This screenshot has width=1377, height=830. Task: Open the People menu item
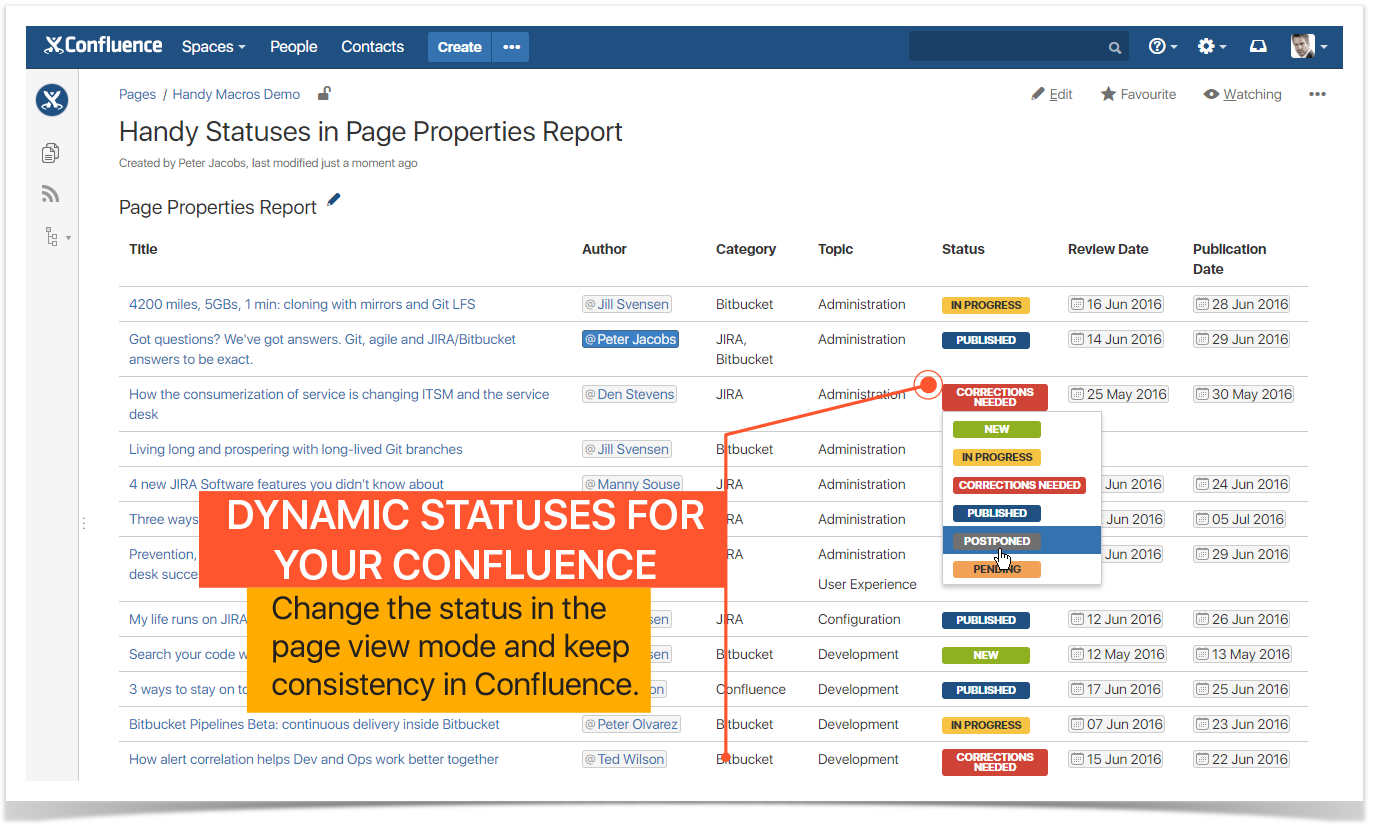tap(293, 47)
